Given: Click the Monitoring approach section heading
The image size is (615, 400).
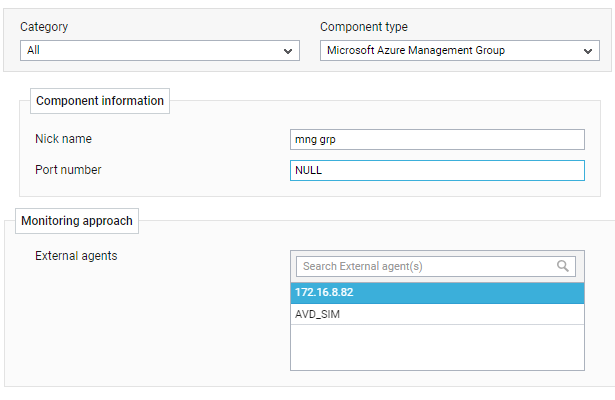Looking at the screenshot, I should pos(77,221).
